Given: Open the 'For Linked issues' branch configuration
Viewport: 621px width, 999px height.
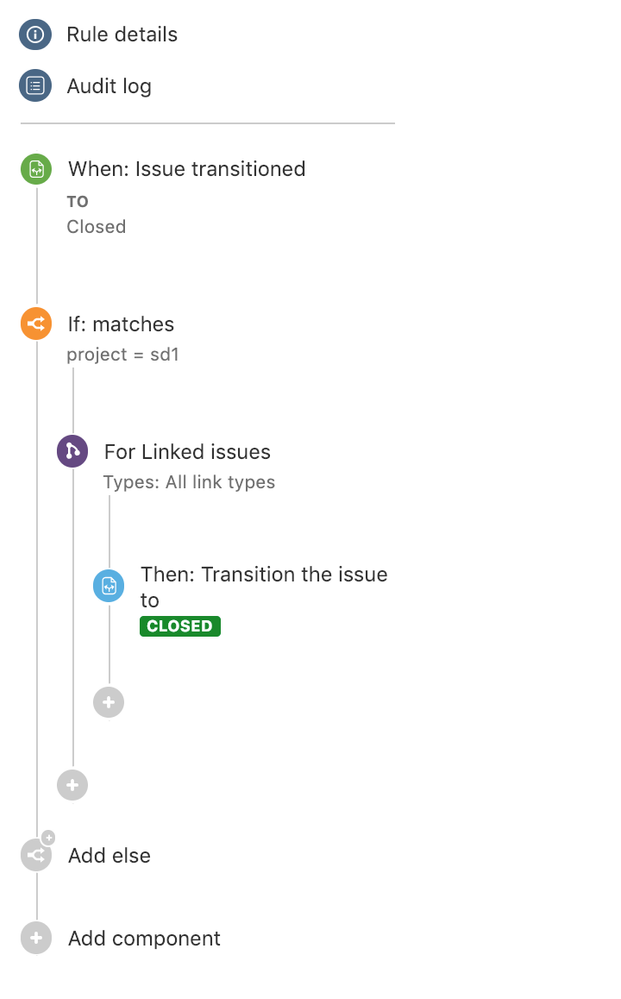Looking at the screenshot, I should coord(186,451).
